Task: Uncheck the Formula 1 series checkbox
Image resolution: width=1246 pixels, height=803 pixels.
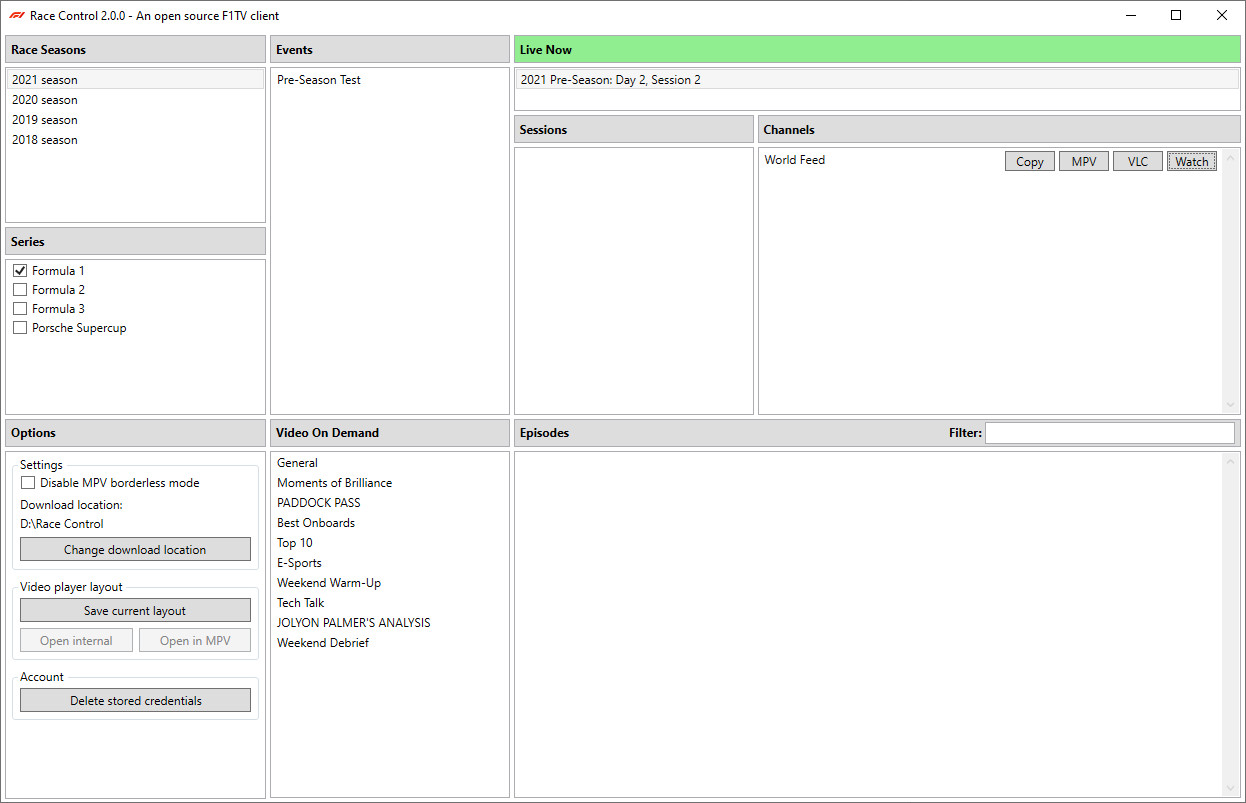Action: click(20, 271)
